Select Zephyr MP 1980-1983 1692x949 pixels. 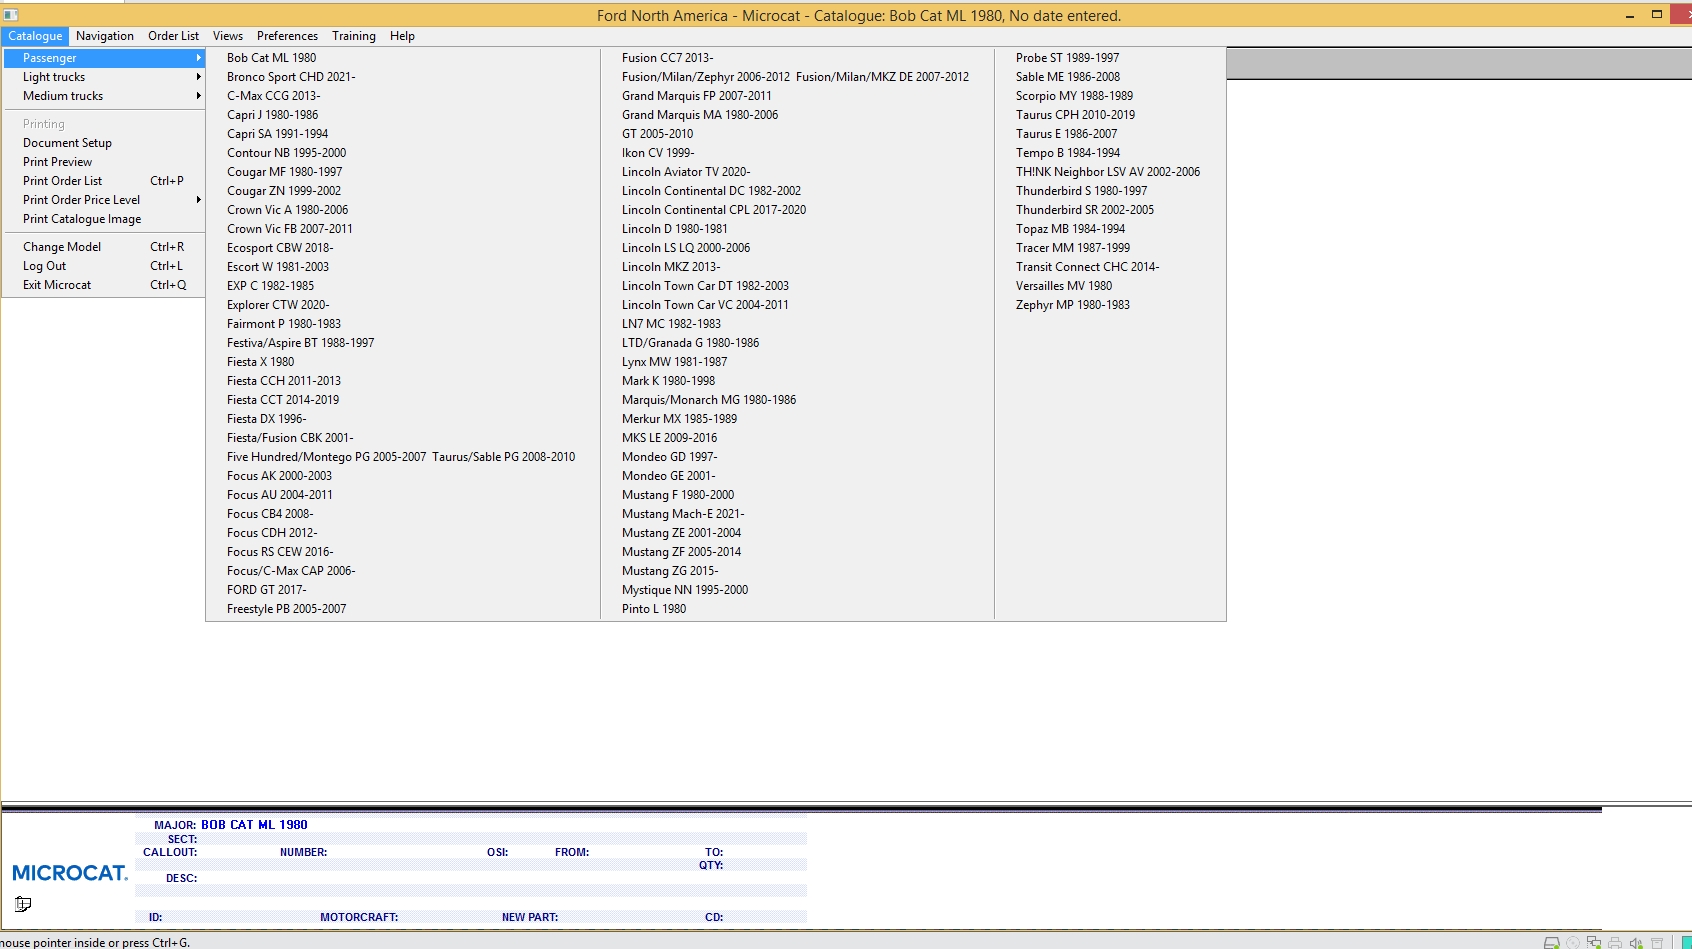1072,305
